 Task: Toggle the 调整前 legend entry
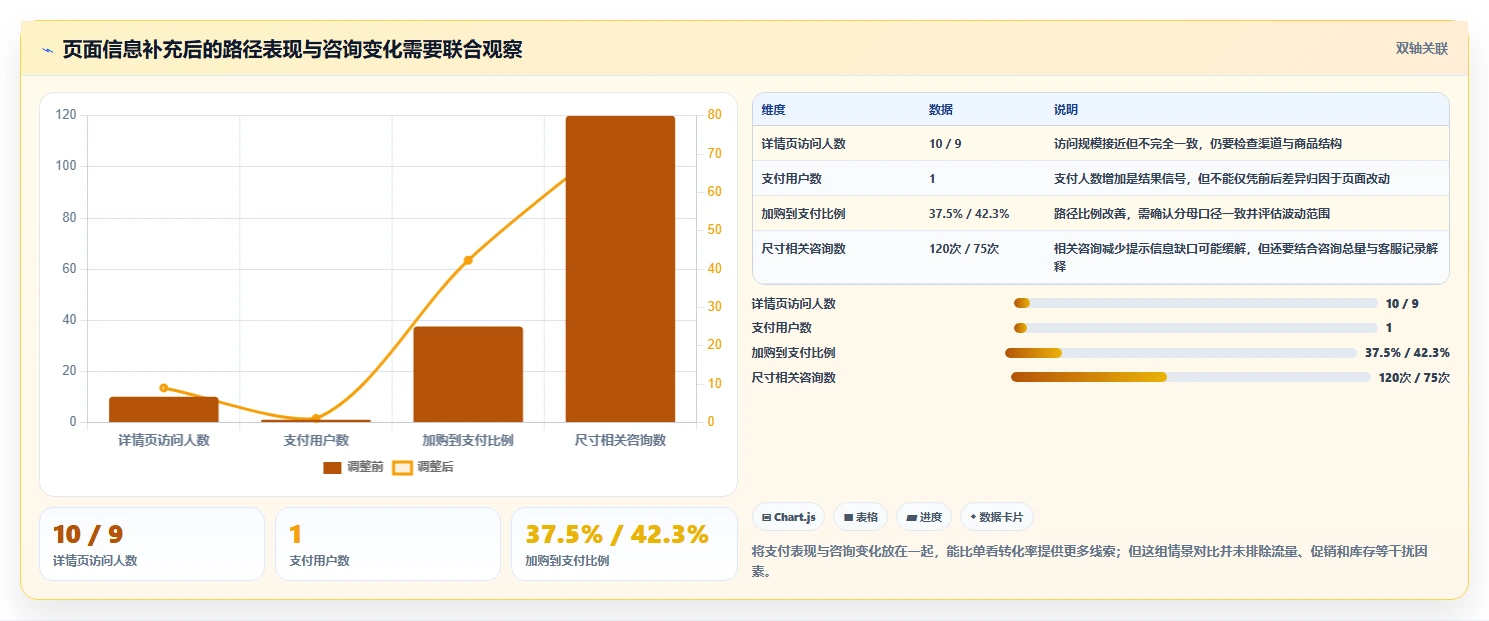click(x=353, y=467)
